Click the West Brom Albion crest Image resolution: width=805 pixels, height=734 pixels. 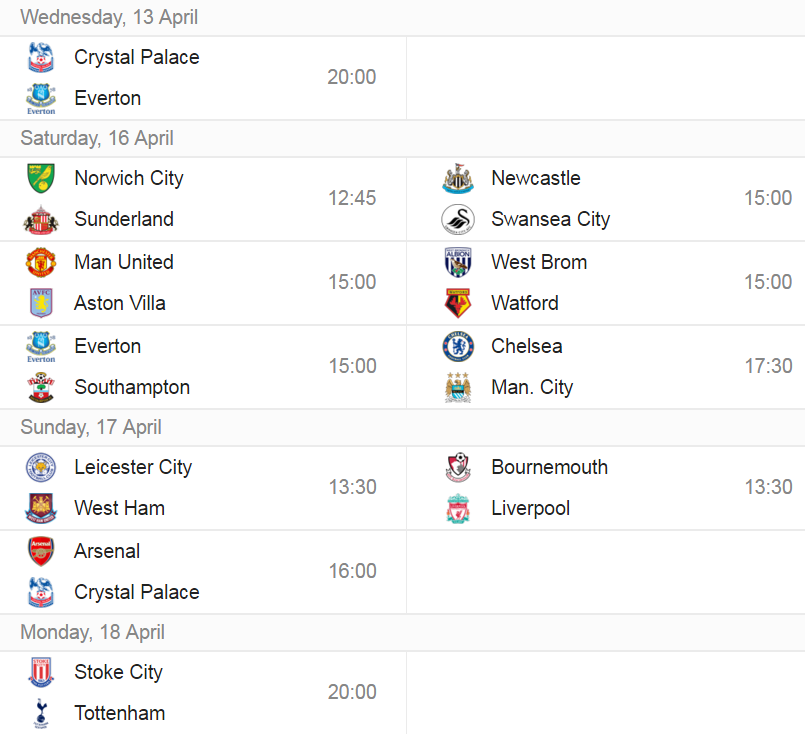click(x=458, y=262)
